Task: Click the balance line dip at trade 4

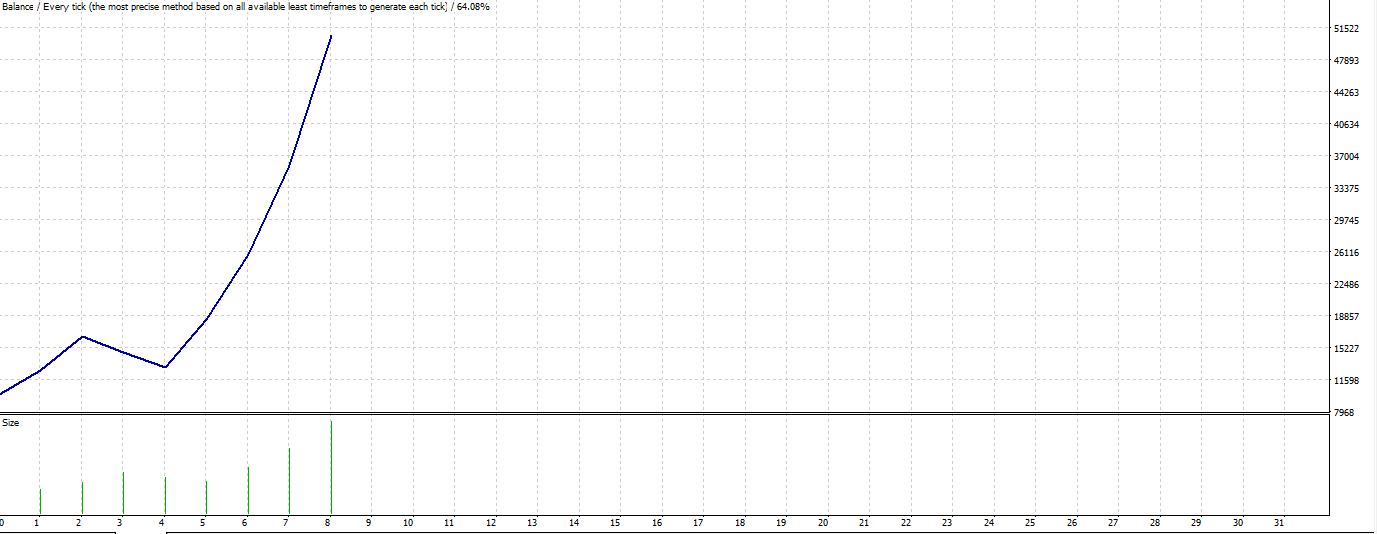Action: pyautogui.click(x=165, y=367)
